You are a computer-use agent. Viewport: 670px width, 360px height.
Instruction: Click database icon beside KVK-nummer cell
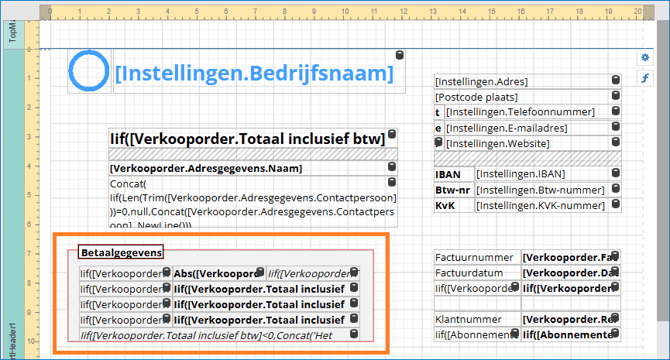[615, 204]
